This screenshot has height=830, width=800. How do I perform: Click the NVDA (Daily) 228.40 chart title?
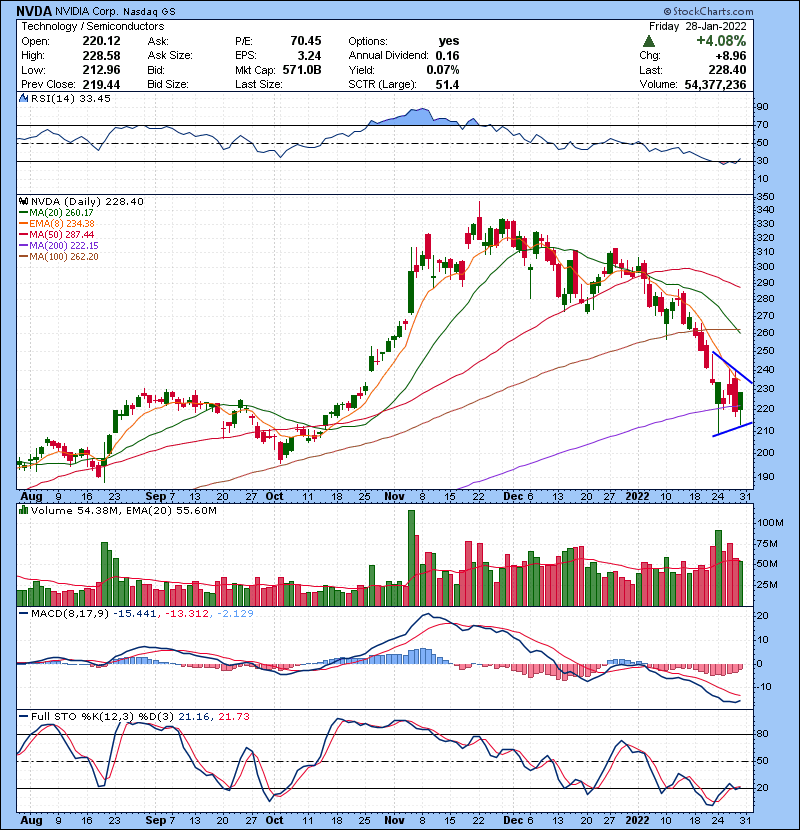pos(87,201)
